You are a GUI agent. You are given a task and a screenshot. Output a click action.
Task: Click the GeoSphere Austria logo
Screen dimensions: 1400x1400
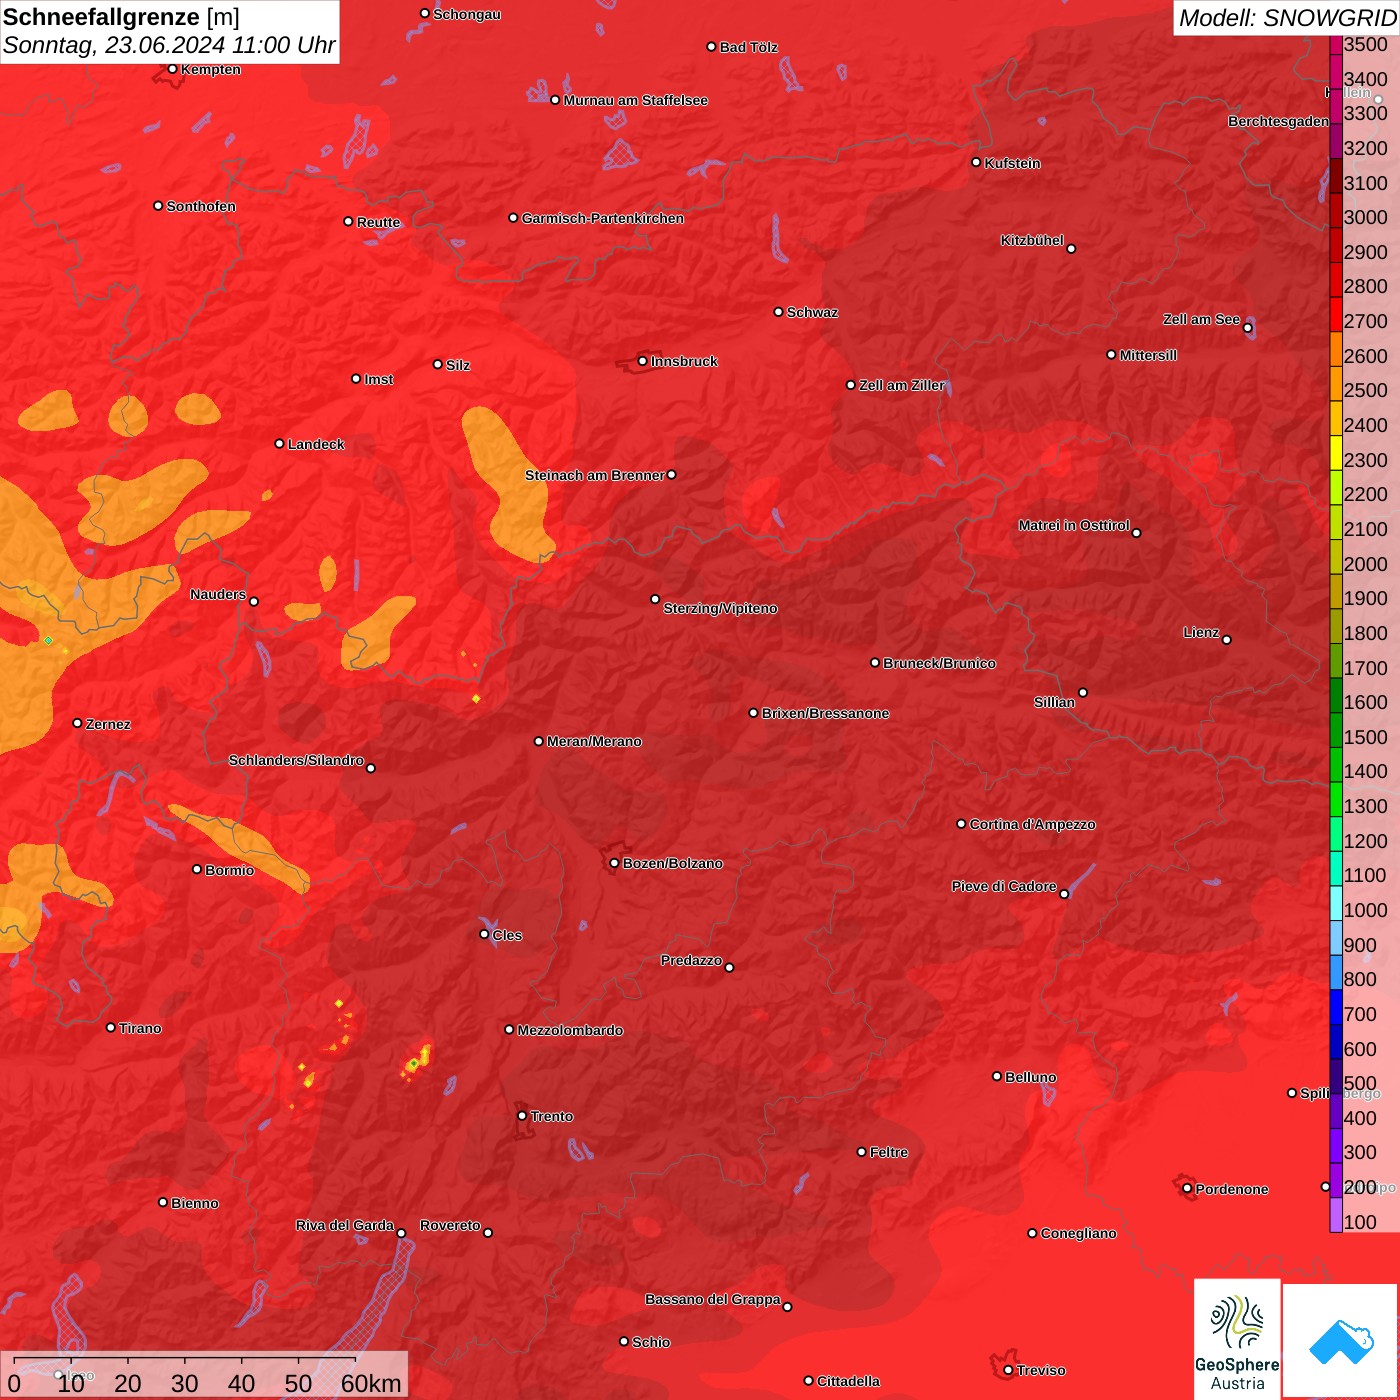click(x=1237, y=1338)
